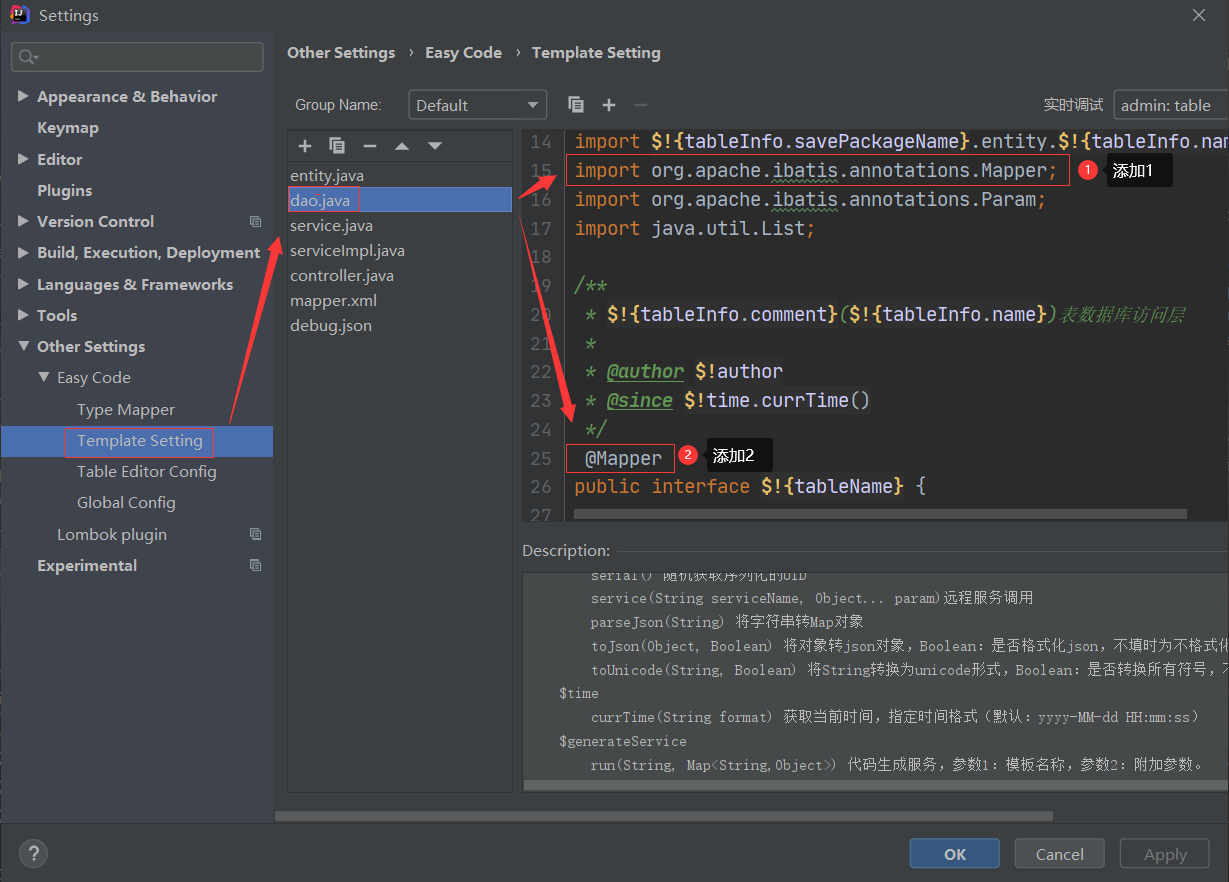The image size is (1229, 882).
Task: Open the admin: table debug dropdown
Action: pos(1171,105)
